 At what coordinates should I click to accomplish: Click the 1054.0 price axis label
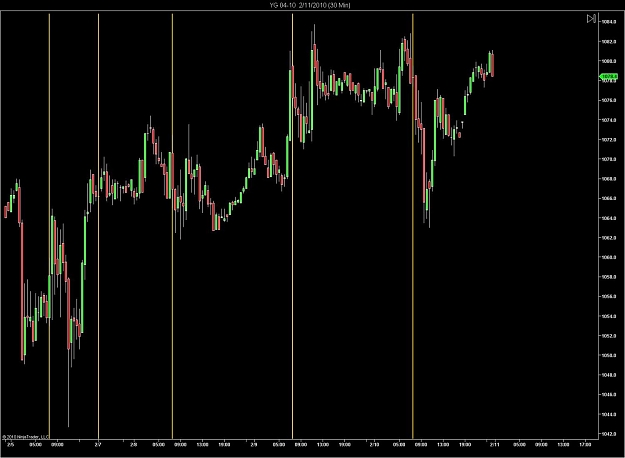(609, 316)
